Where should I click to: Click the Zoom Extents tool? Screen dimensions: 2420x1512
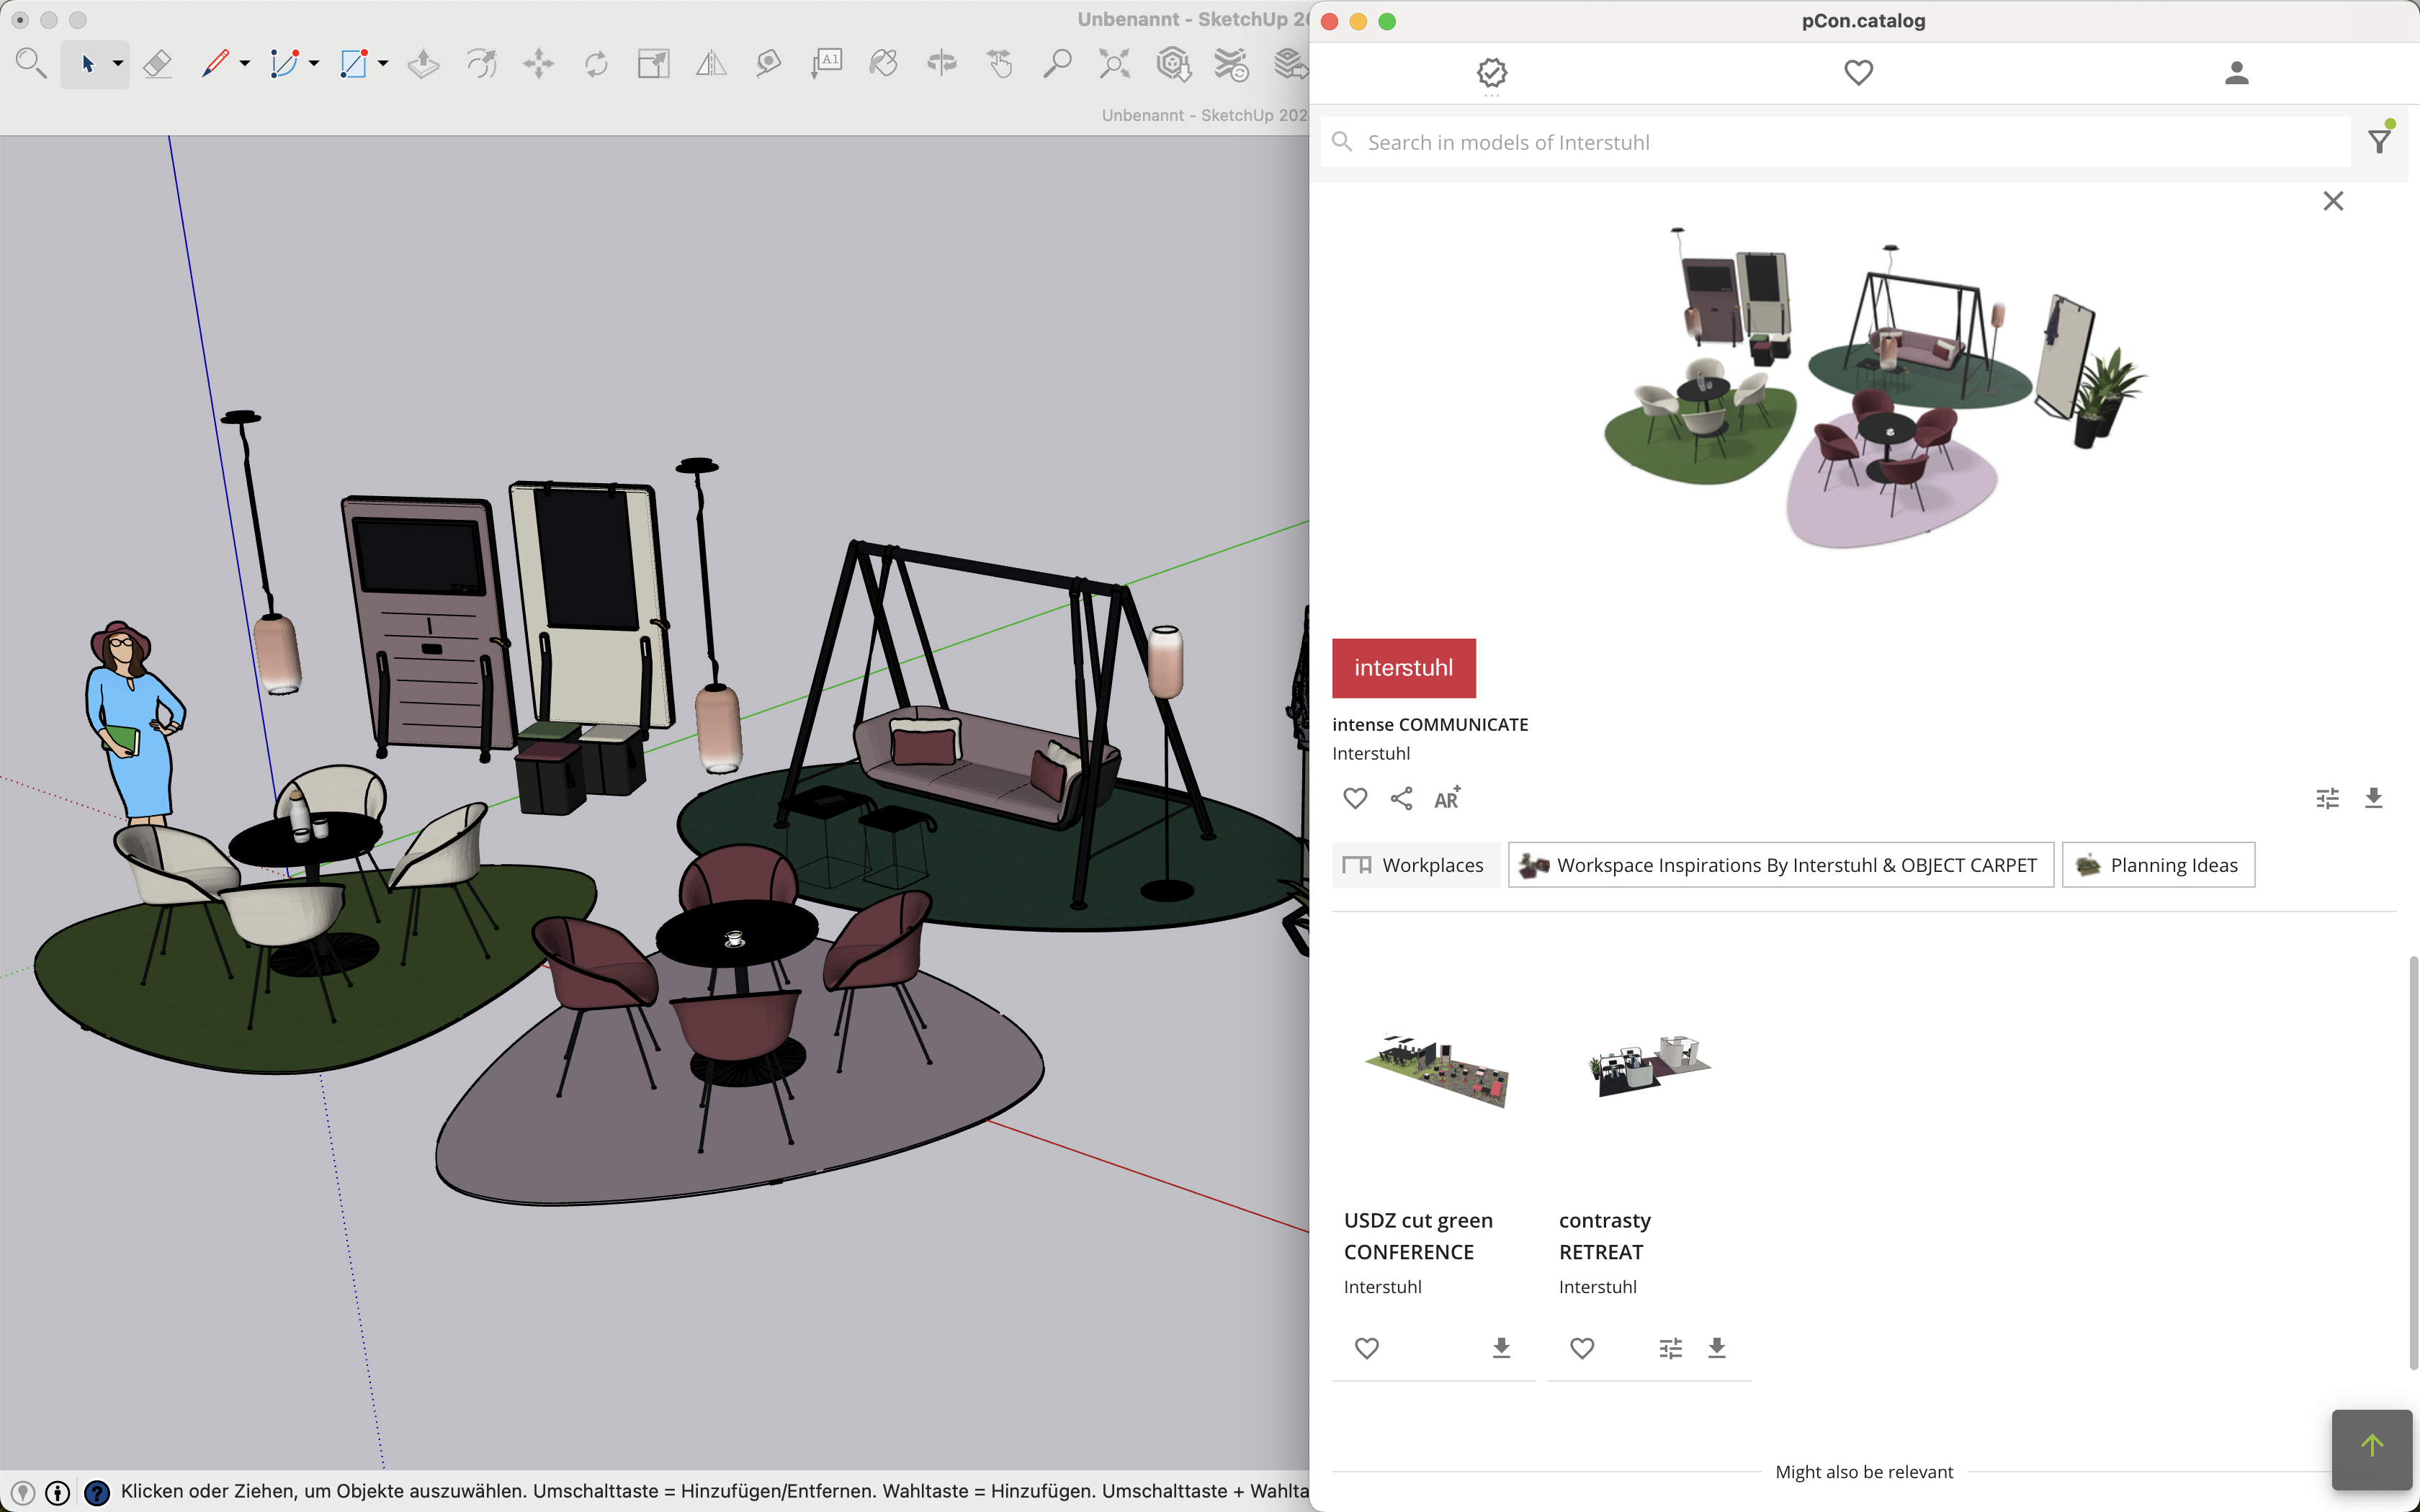click(x=1114, y=64)
